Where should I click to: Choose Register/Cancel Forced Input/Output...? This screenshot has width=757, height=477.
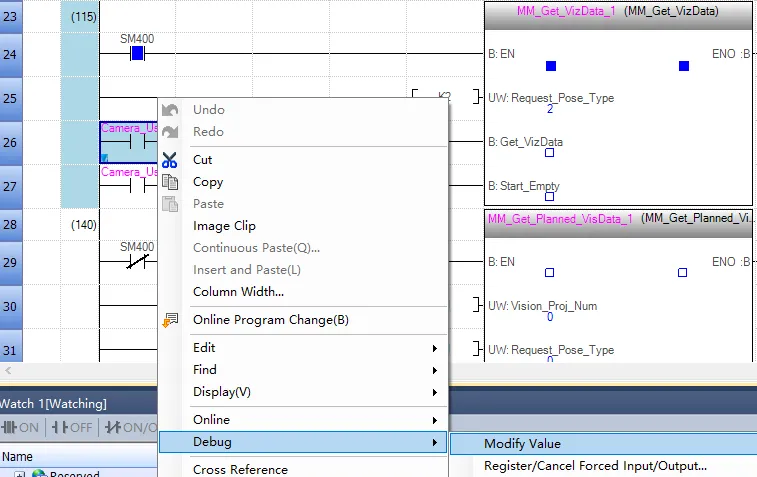coord(595,466)
